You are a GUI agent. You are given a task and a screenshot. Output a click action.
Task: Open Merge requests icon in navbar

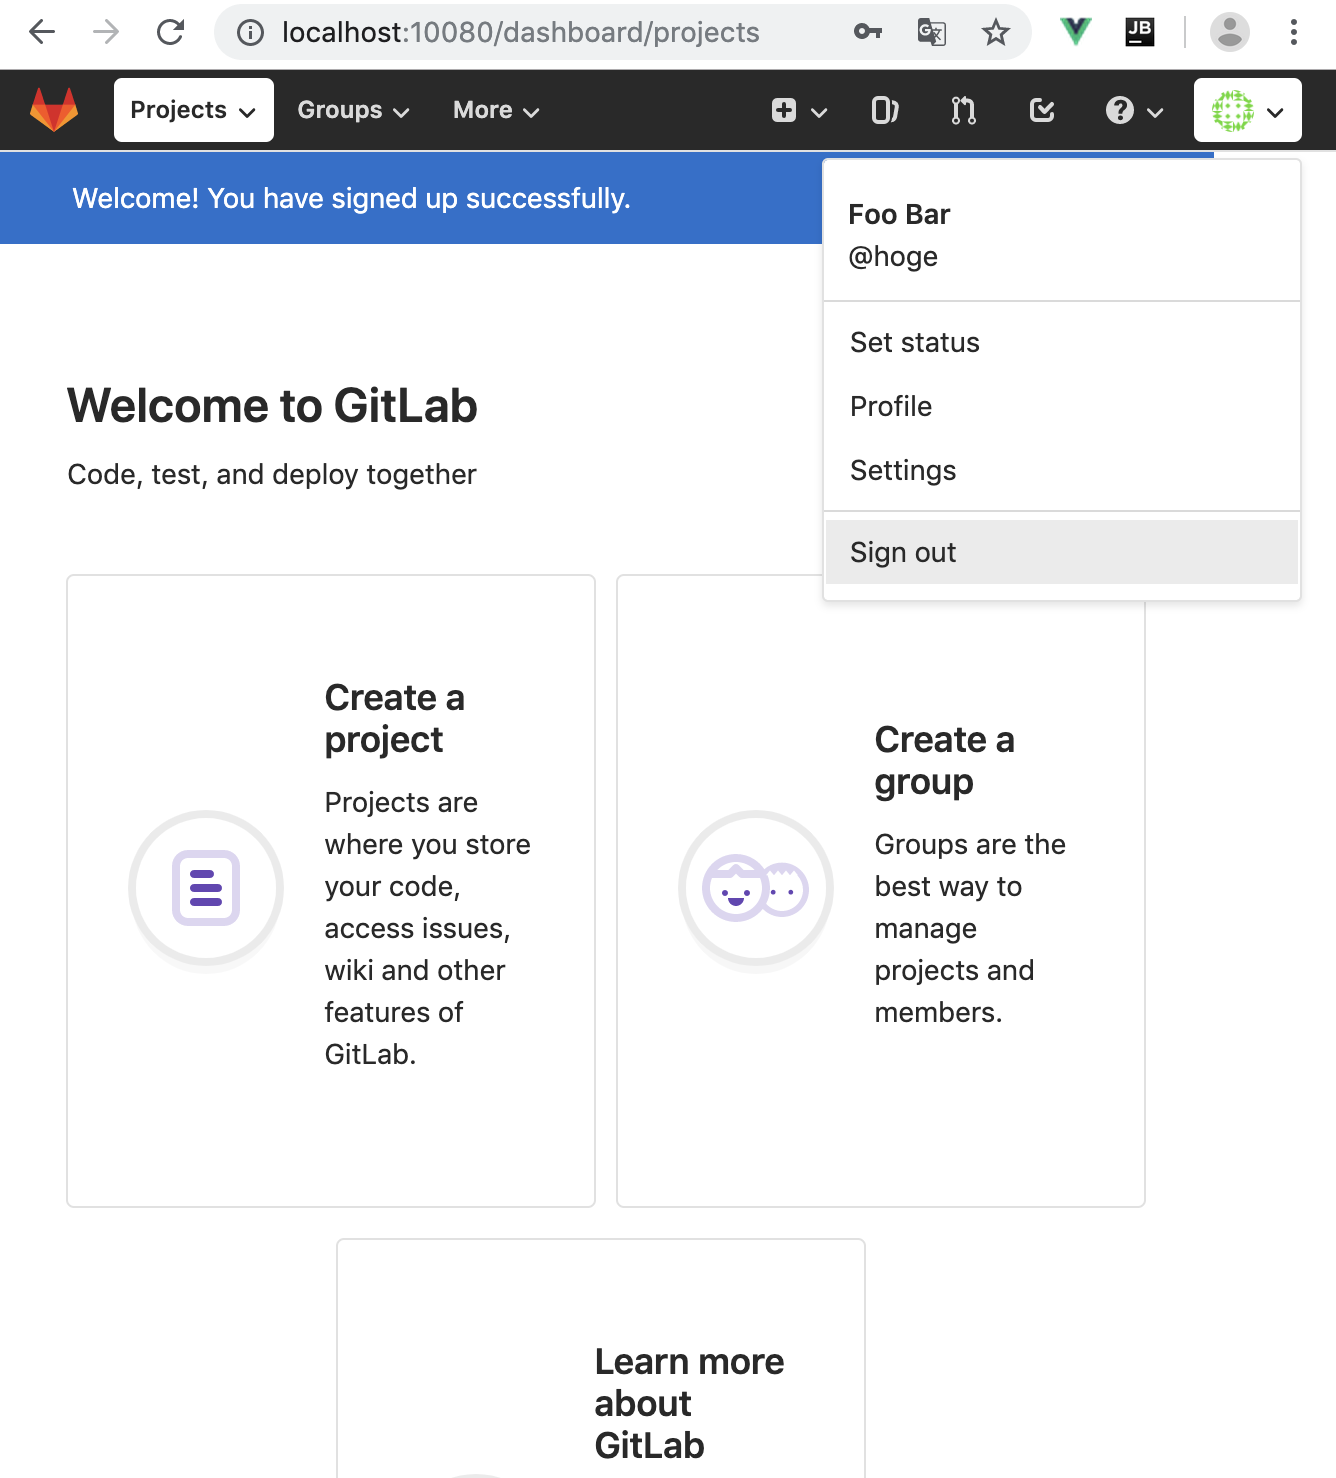coord(963,110)
